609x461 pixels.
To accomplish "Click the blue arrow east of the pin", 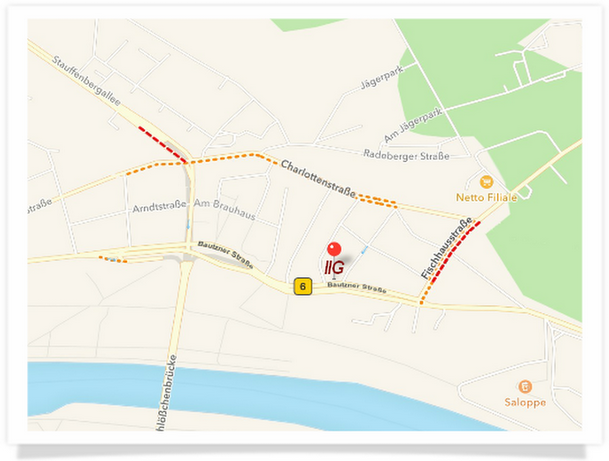I will click(x=364, y=250).
